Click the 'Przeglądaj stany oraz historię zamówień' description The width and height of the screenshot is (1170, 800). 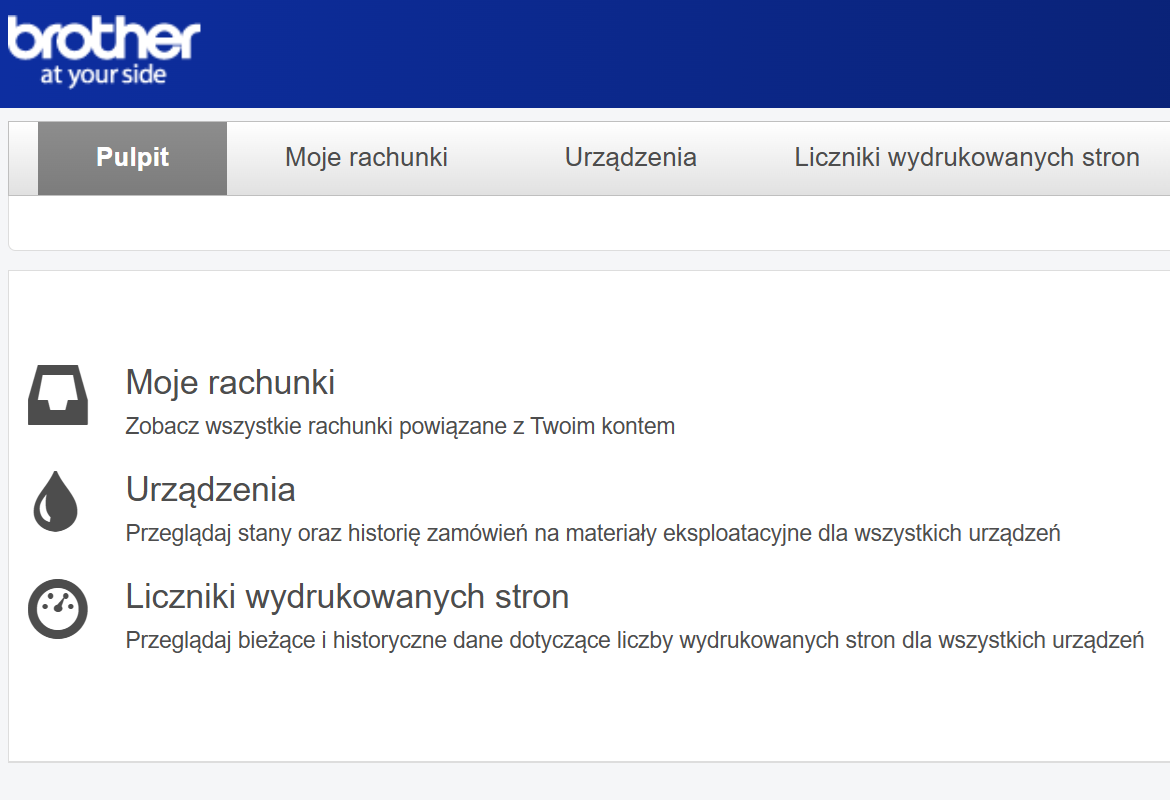[592, 533]
